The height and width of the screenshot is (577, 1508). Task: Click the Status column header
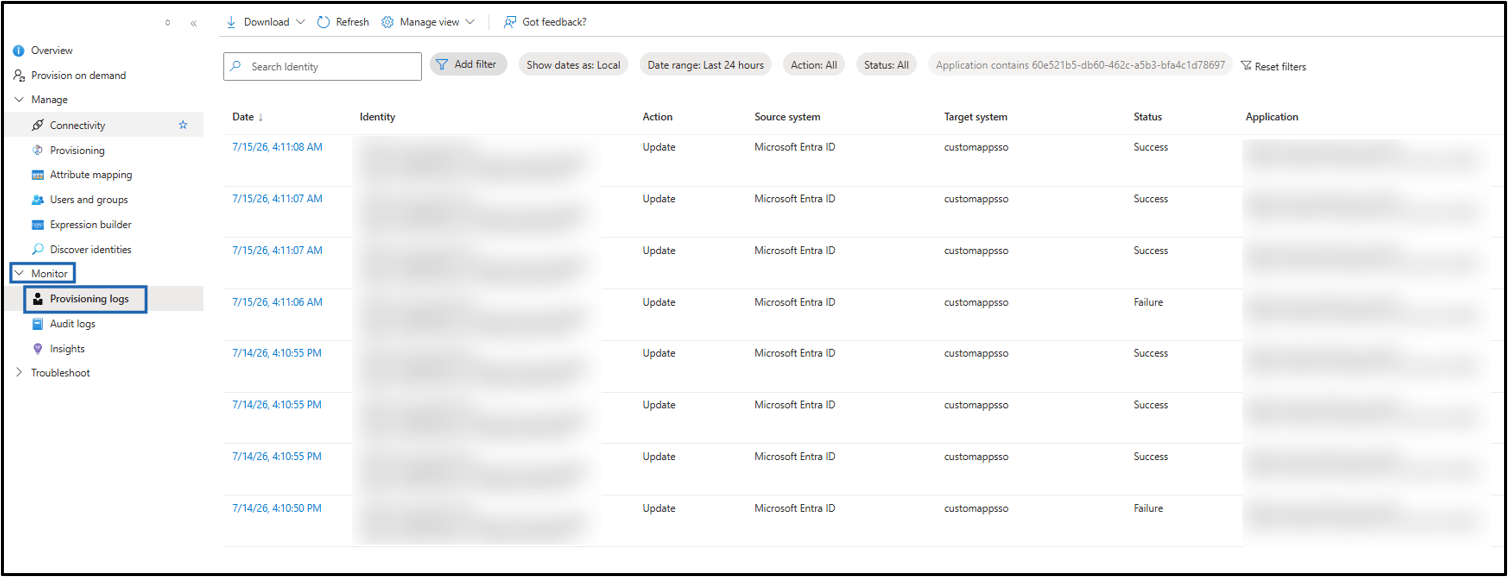click(1148, 117)
